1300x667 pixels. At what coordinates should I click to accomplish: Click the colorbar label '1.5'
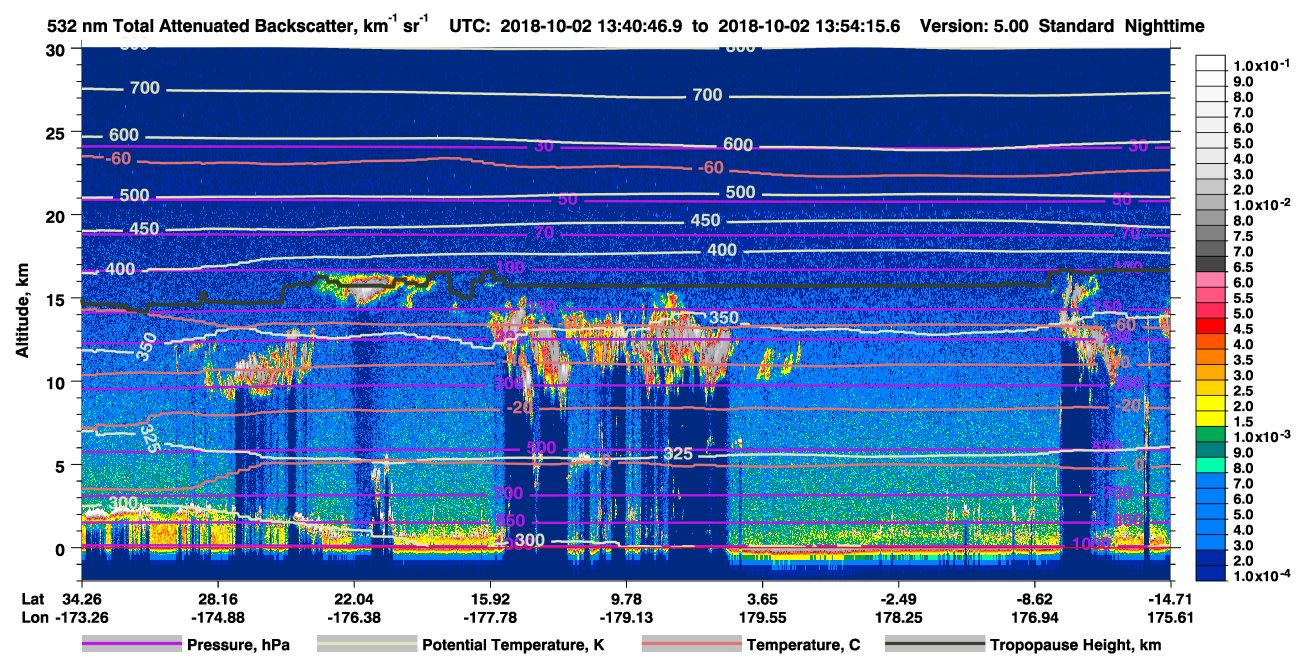click(1241, 421)
